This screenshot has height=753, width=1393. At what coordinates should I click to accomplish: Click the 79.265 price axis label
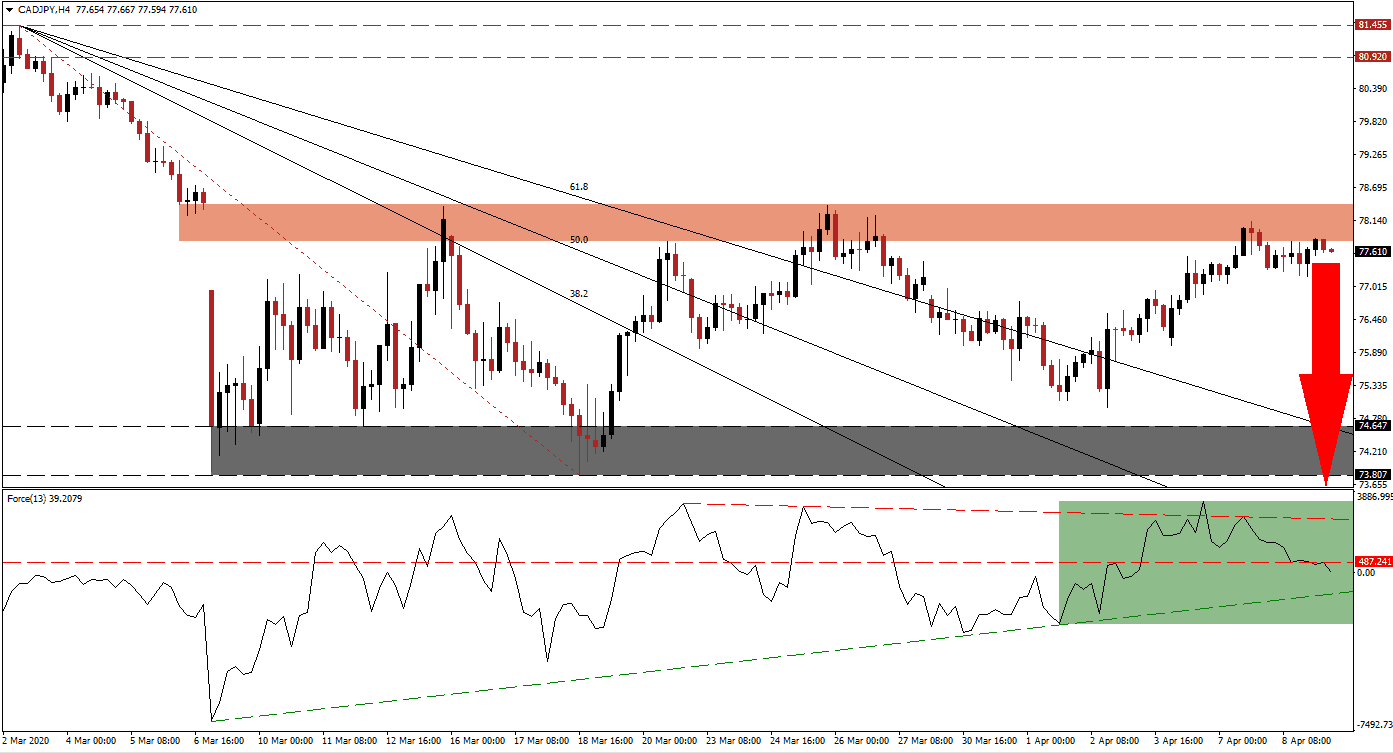1371,155
